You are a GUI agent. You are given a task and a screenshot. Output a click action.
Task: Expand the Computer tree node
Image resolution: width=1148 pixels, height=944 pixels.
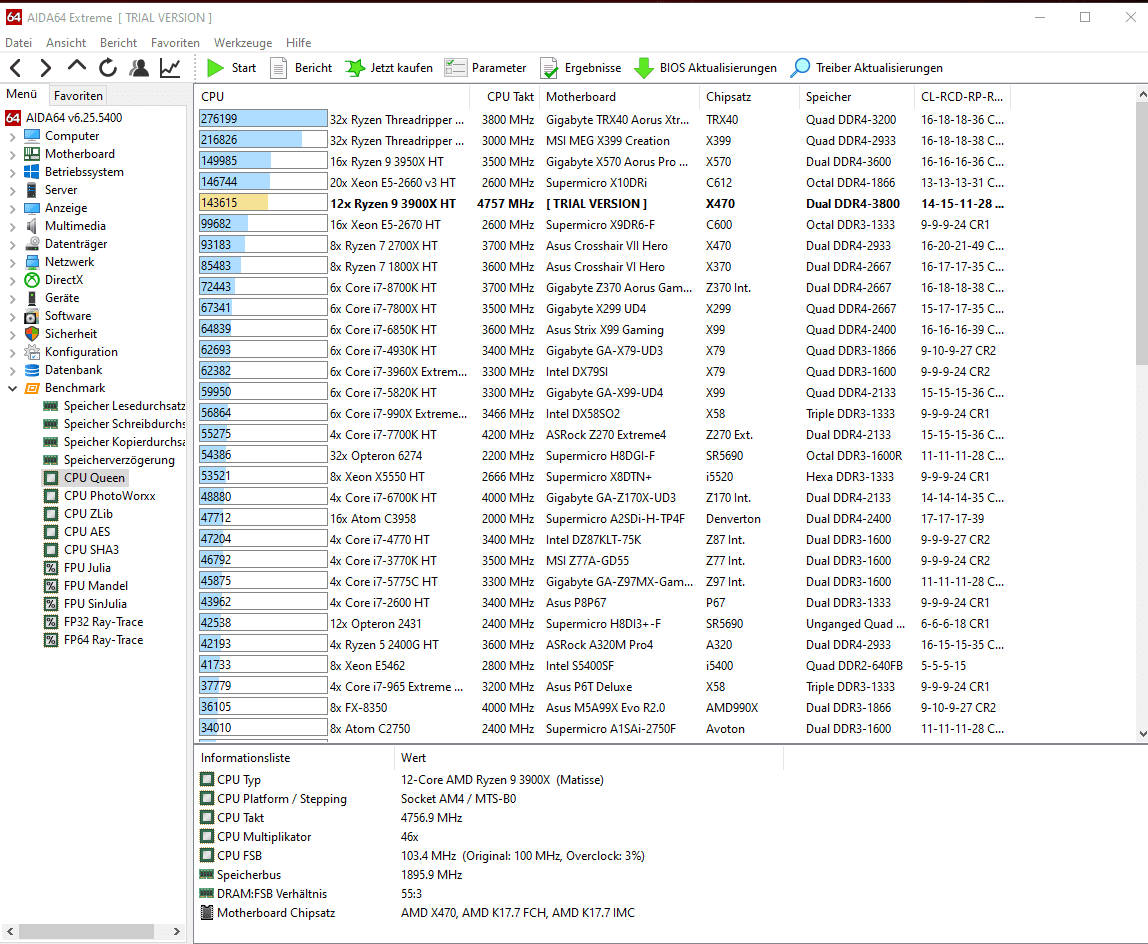click(x=12, y=136)
